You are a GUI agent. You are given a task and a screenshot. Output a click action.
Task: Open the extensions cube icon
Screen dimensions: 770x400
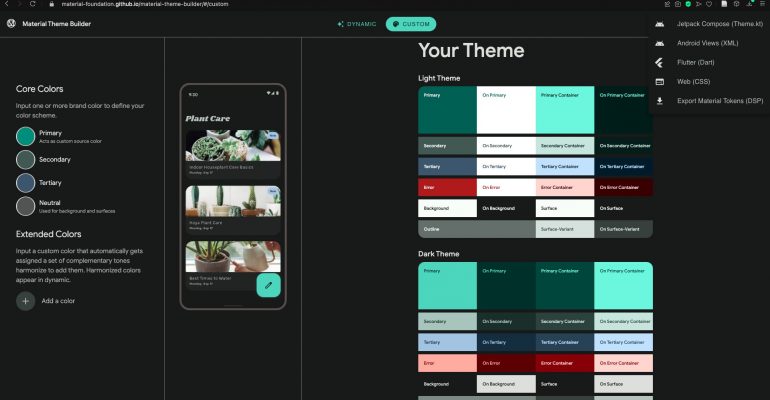[737, 4]
